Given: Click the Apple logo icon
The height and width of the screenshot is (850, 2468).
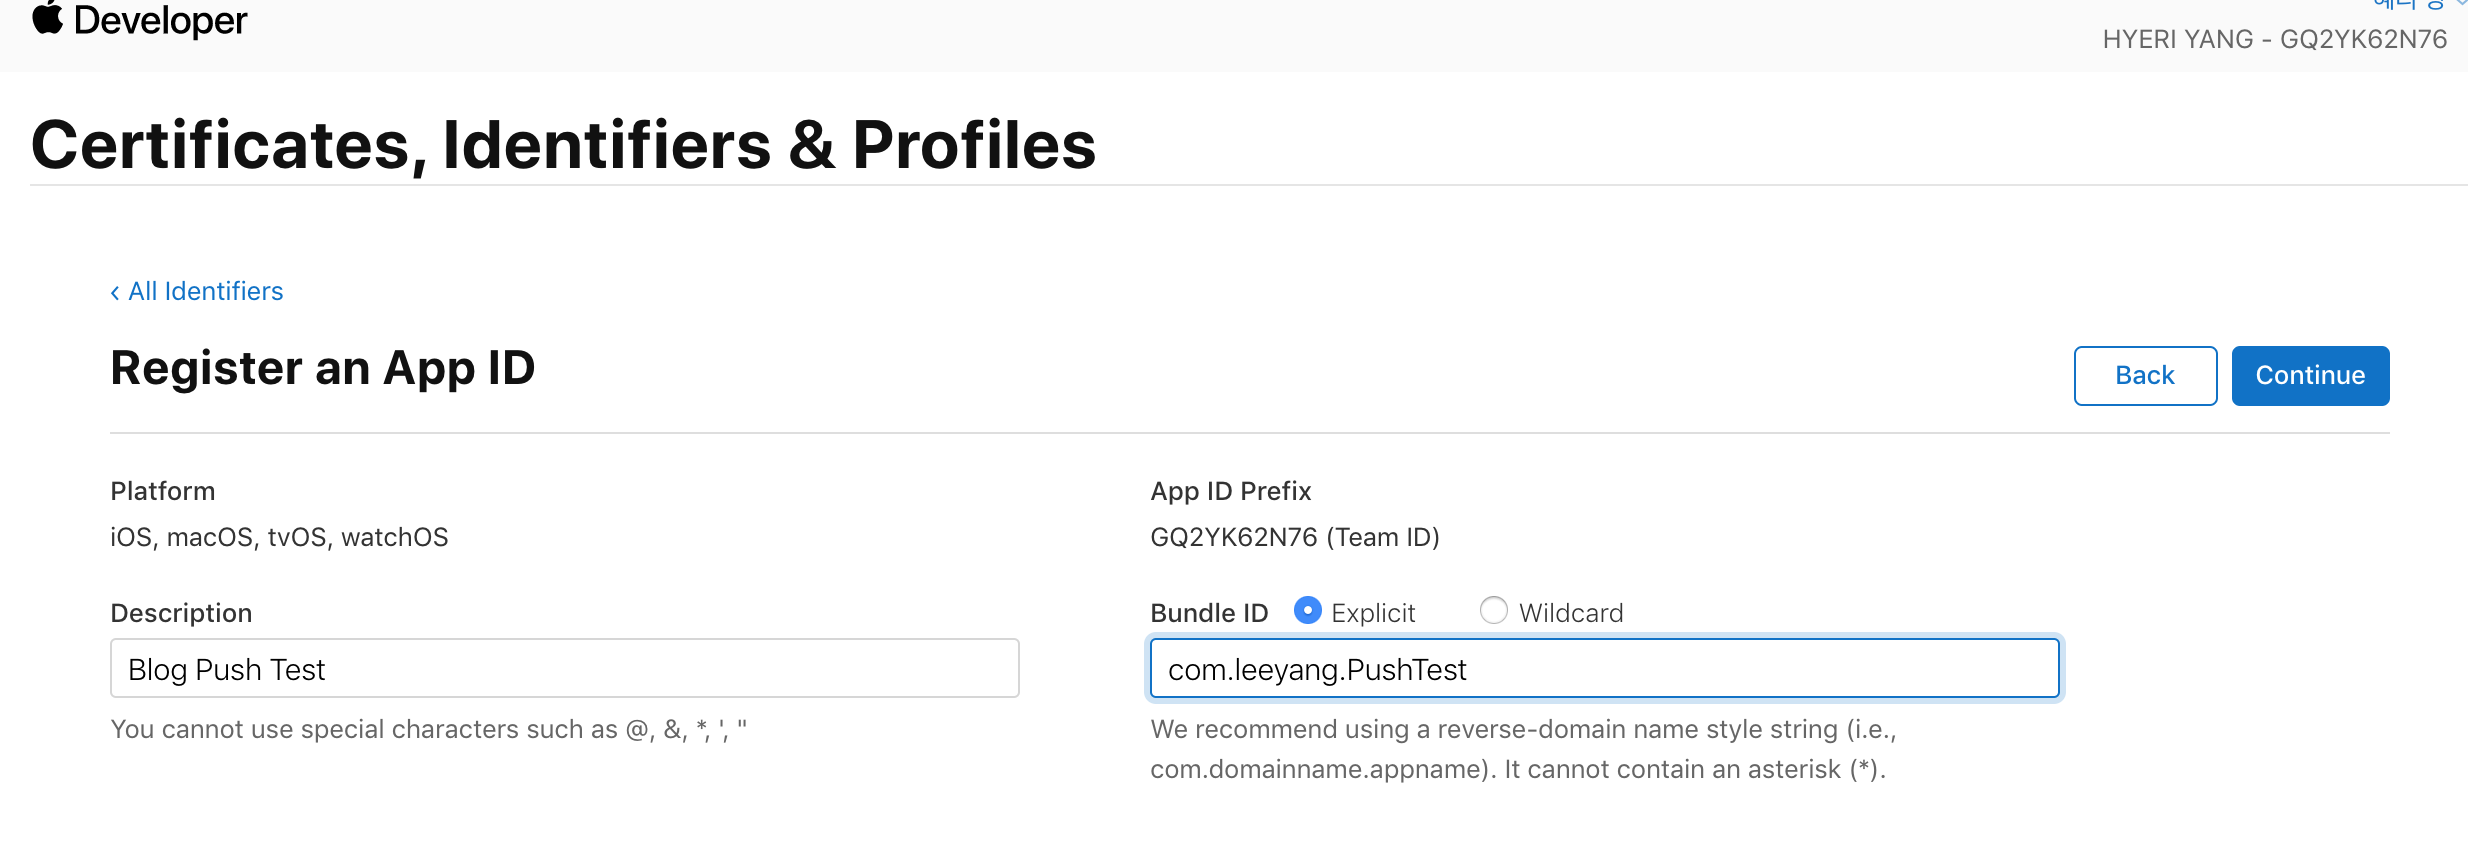Looking at the screenshot, I should [47, 18].
